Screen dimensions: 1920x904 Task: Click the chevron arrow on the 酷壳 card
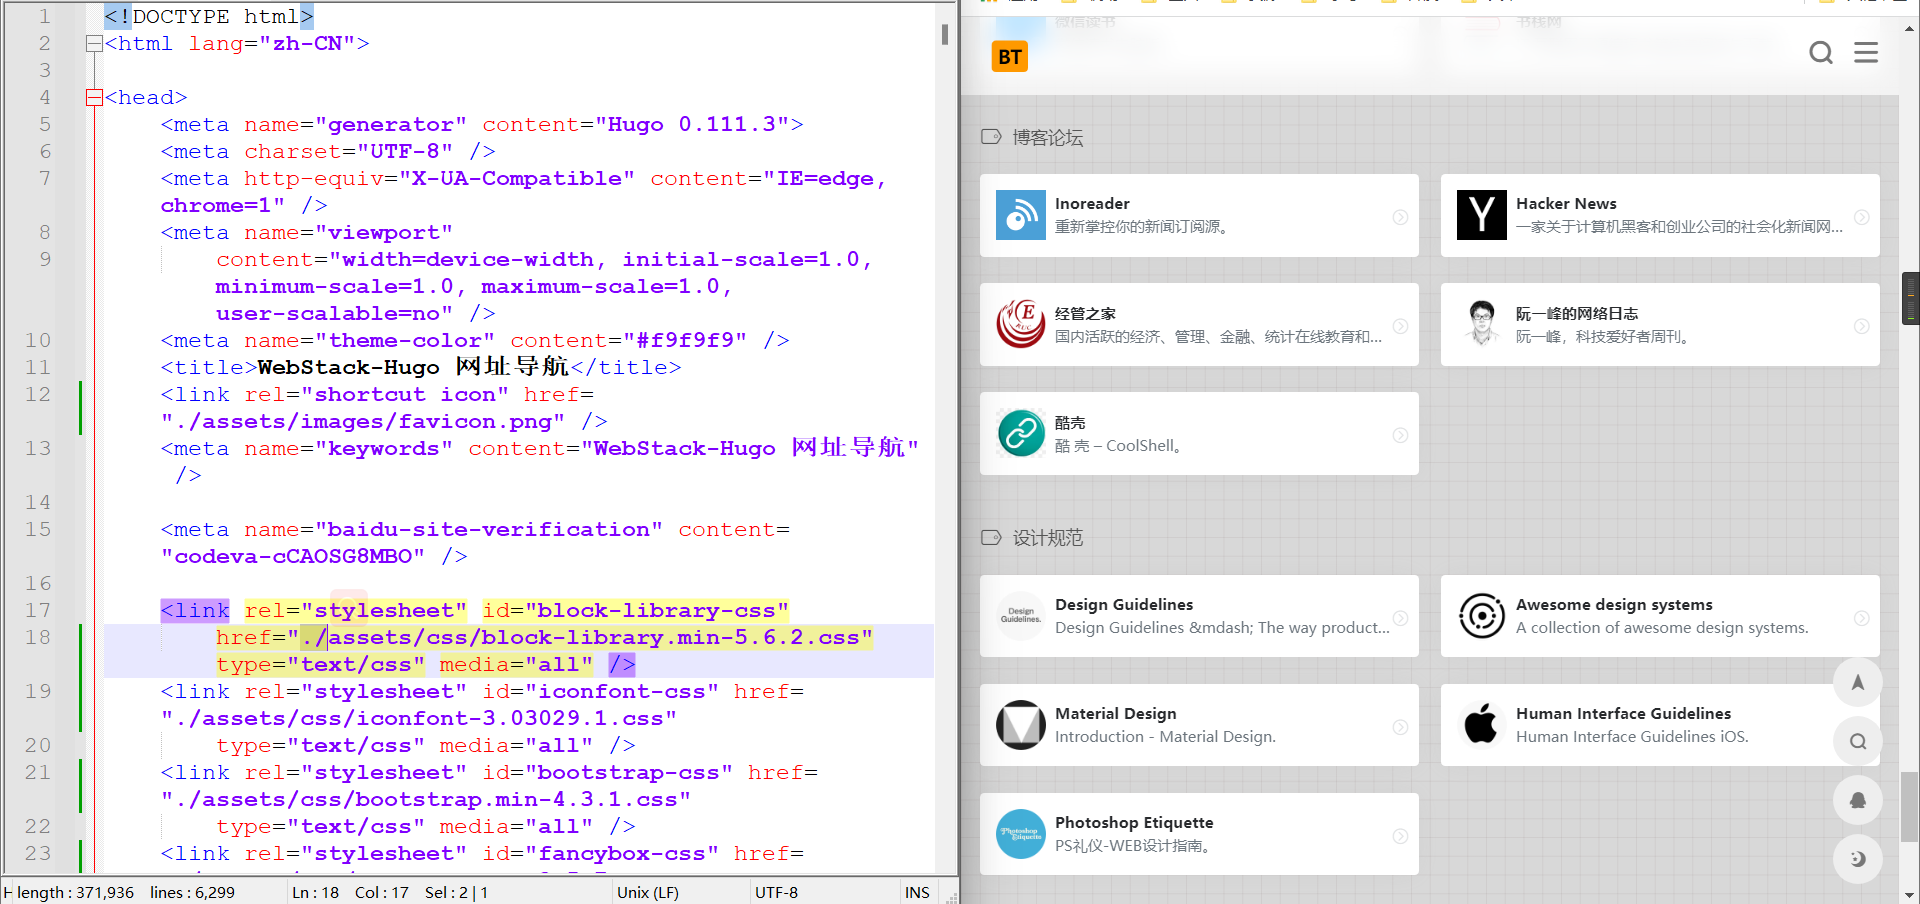click(x=1400, y=434)
